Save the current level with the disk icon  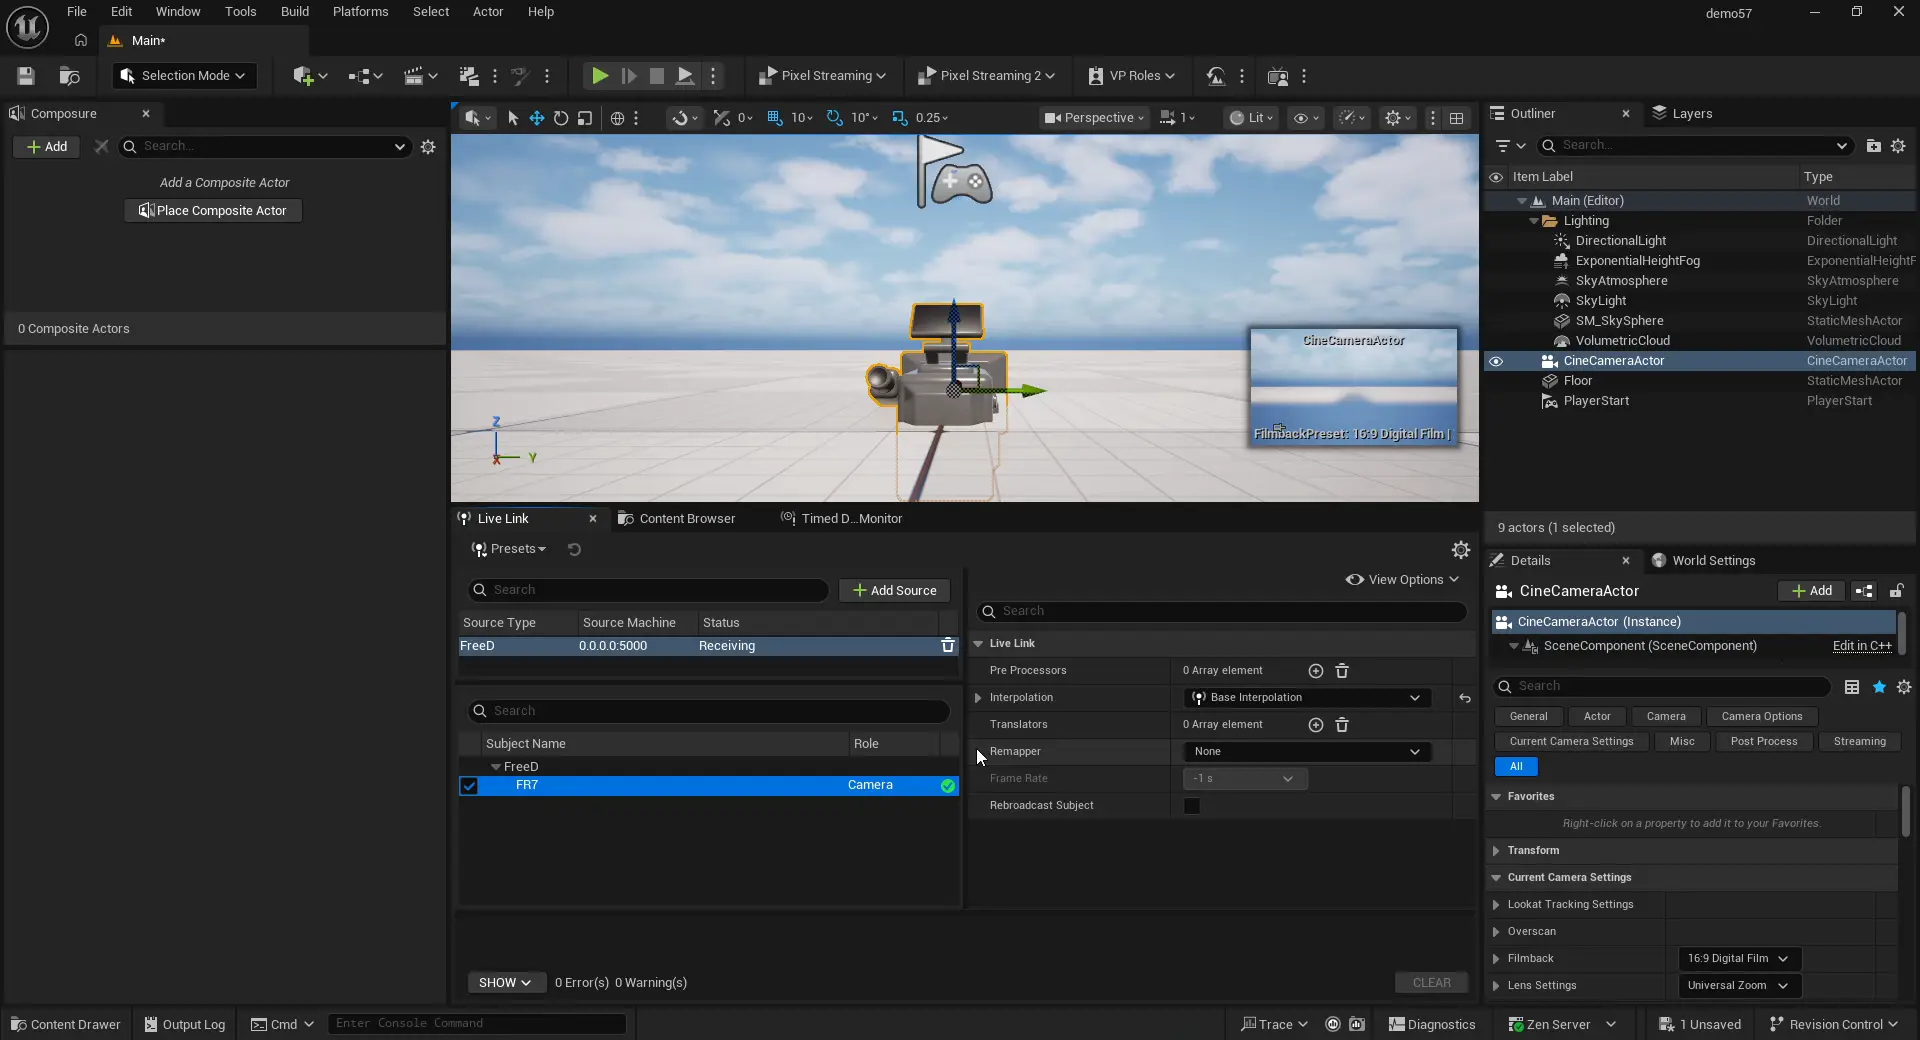click(x=26, y=76)
